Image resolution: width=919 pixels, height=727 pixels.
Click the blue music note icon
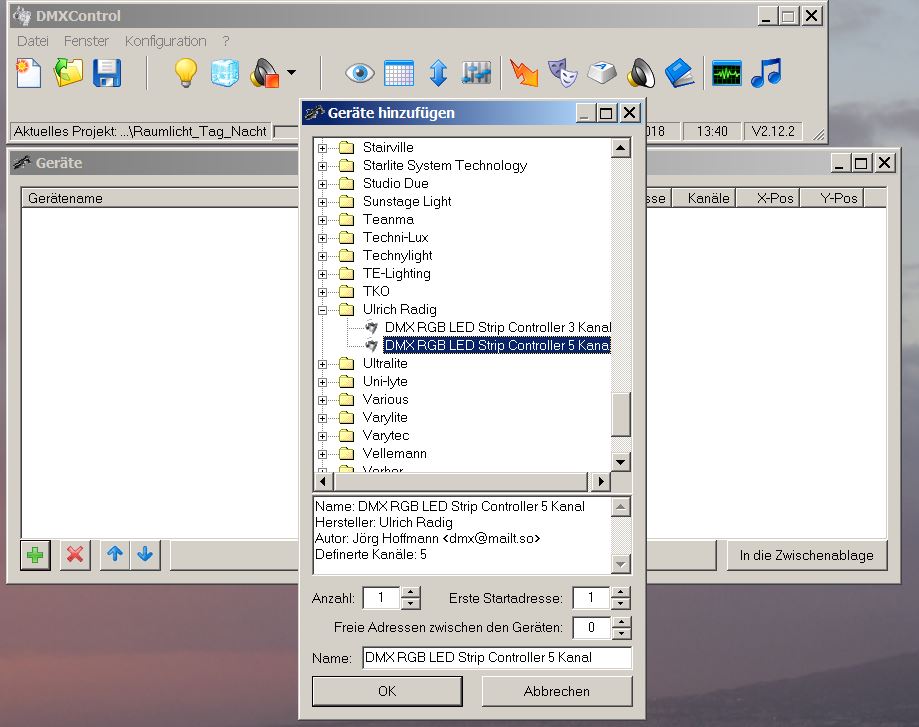(x=765, y=73)
